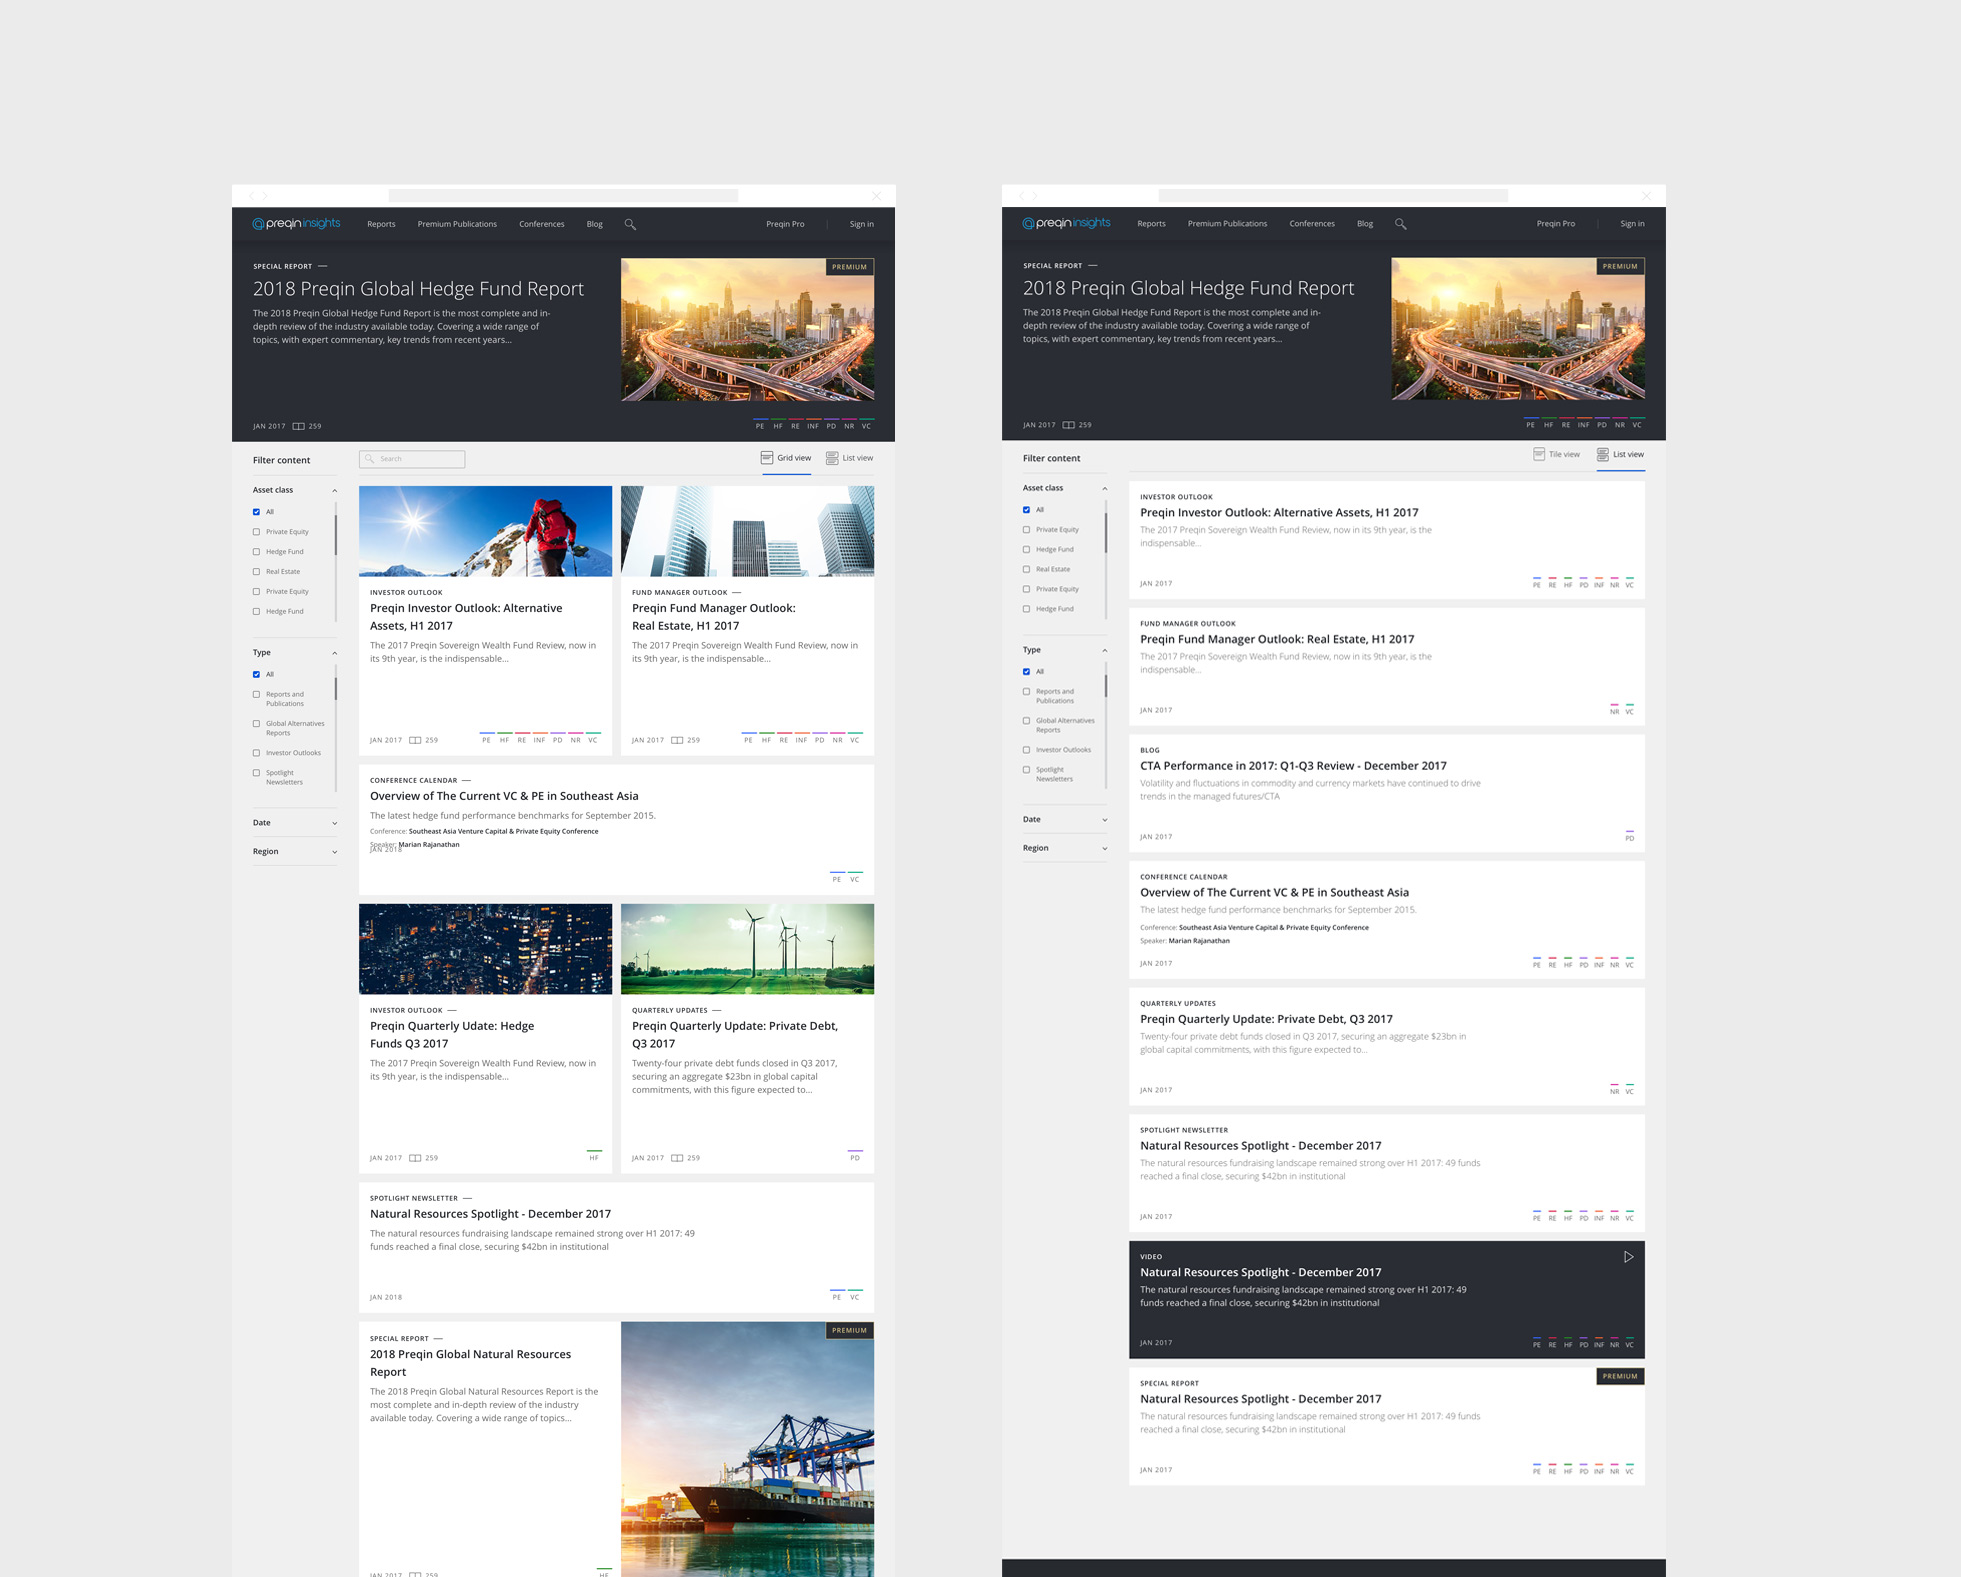
Task: Toggle Asset class All checkbox in right window
Action: pos(1027,510)
